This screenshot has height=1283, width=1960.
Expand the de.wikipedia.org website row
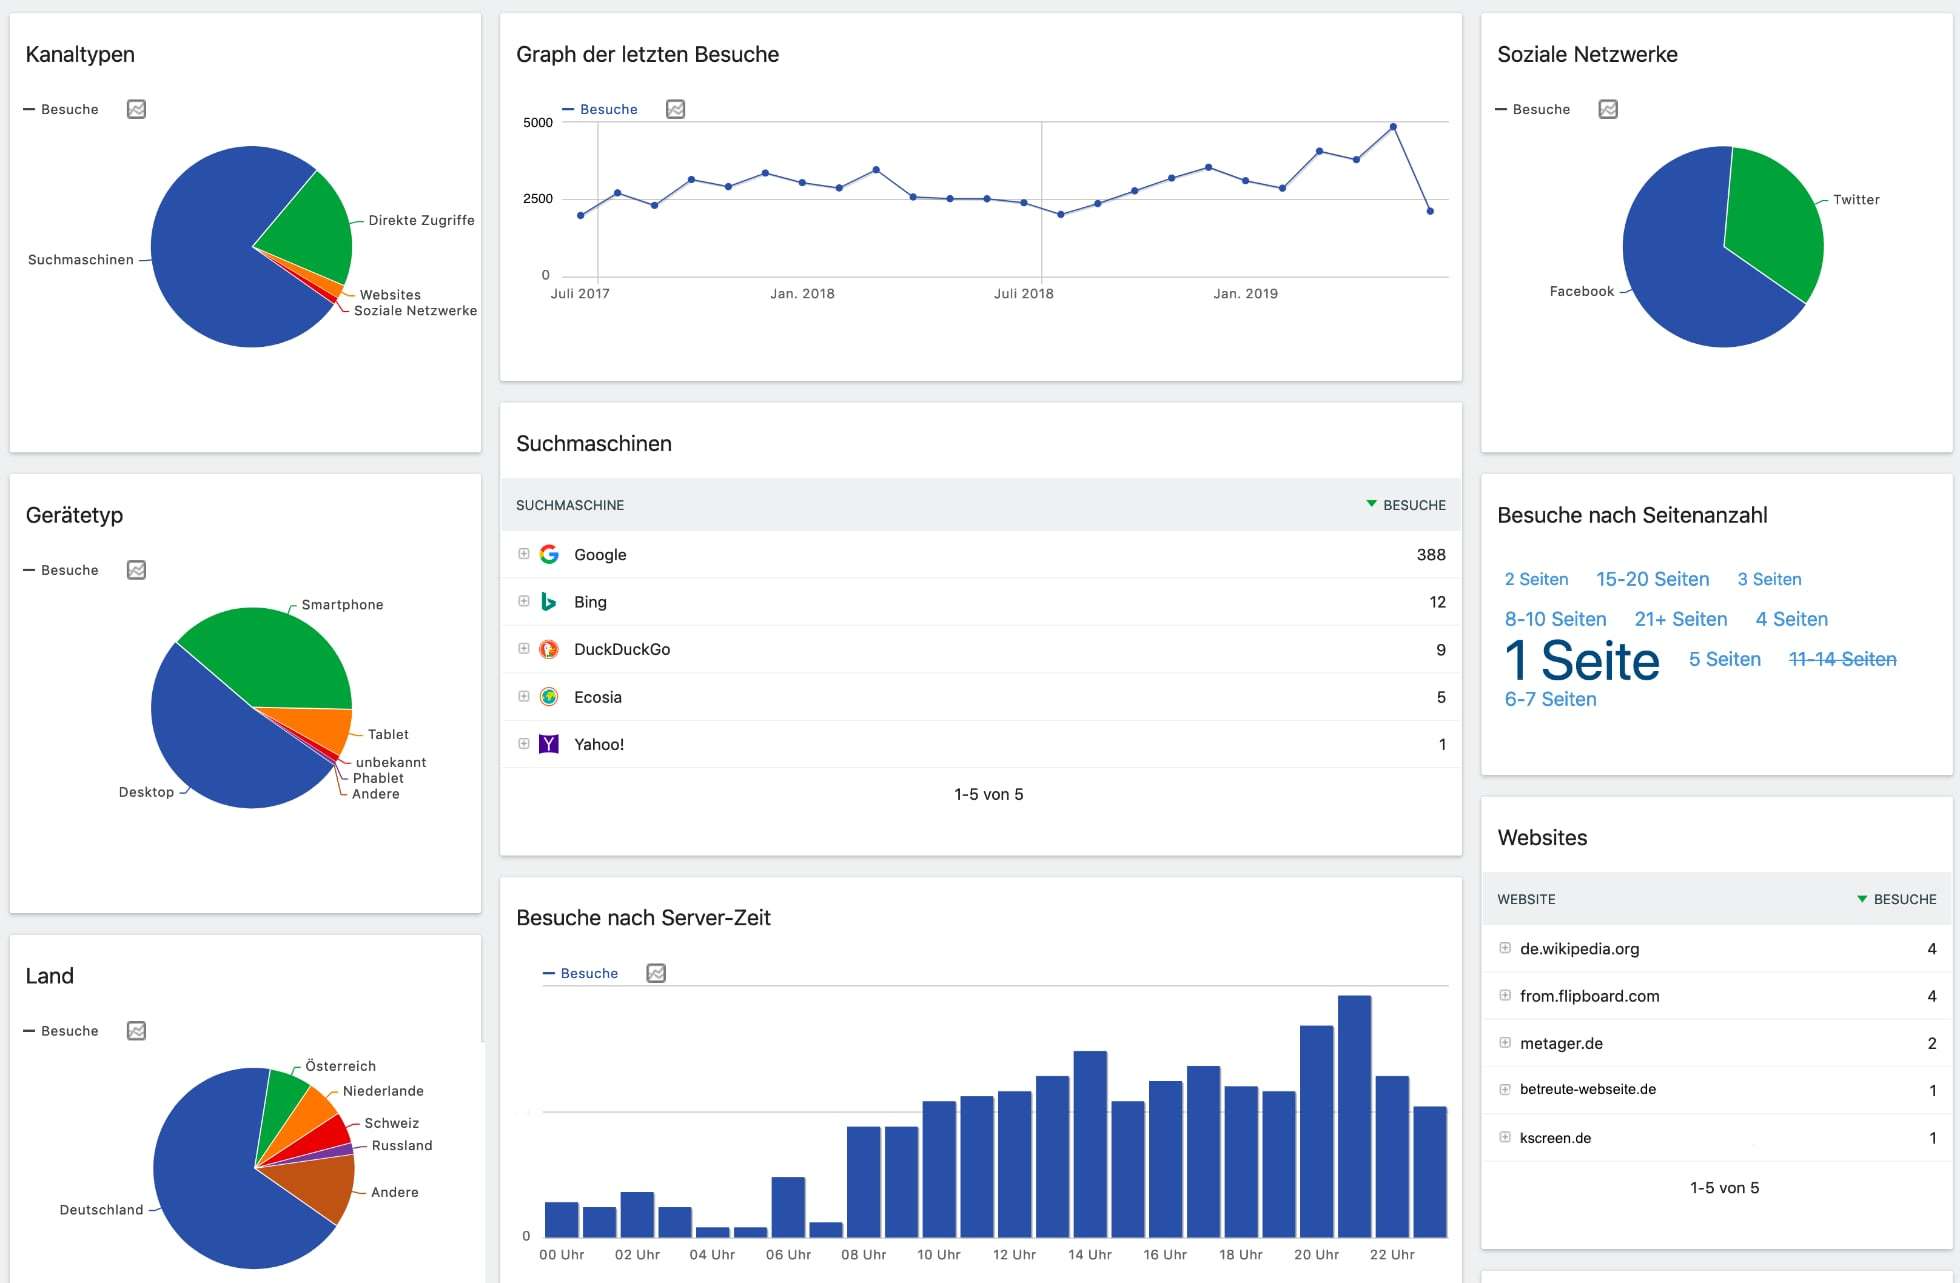(x=1505, y=948)
